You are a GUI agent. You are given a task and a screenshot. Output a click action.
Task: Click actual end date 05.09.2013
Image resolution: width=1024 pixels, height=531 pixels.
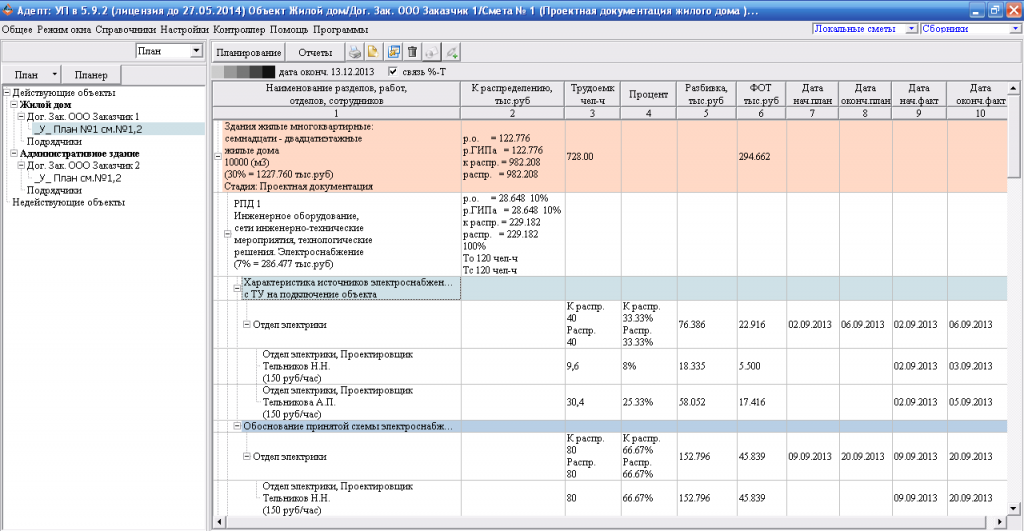(x=970, y=402)
